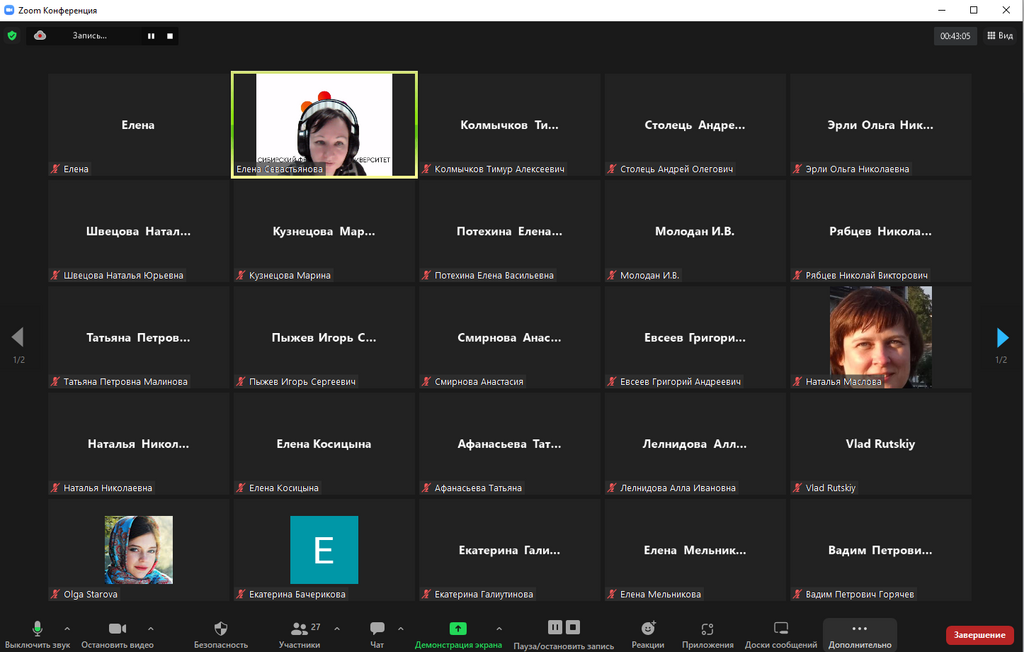Expand video options arrow next to camera

click(x=151, y=628)
